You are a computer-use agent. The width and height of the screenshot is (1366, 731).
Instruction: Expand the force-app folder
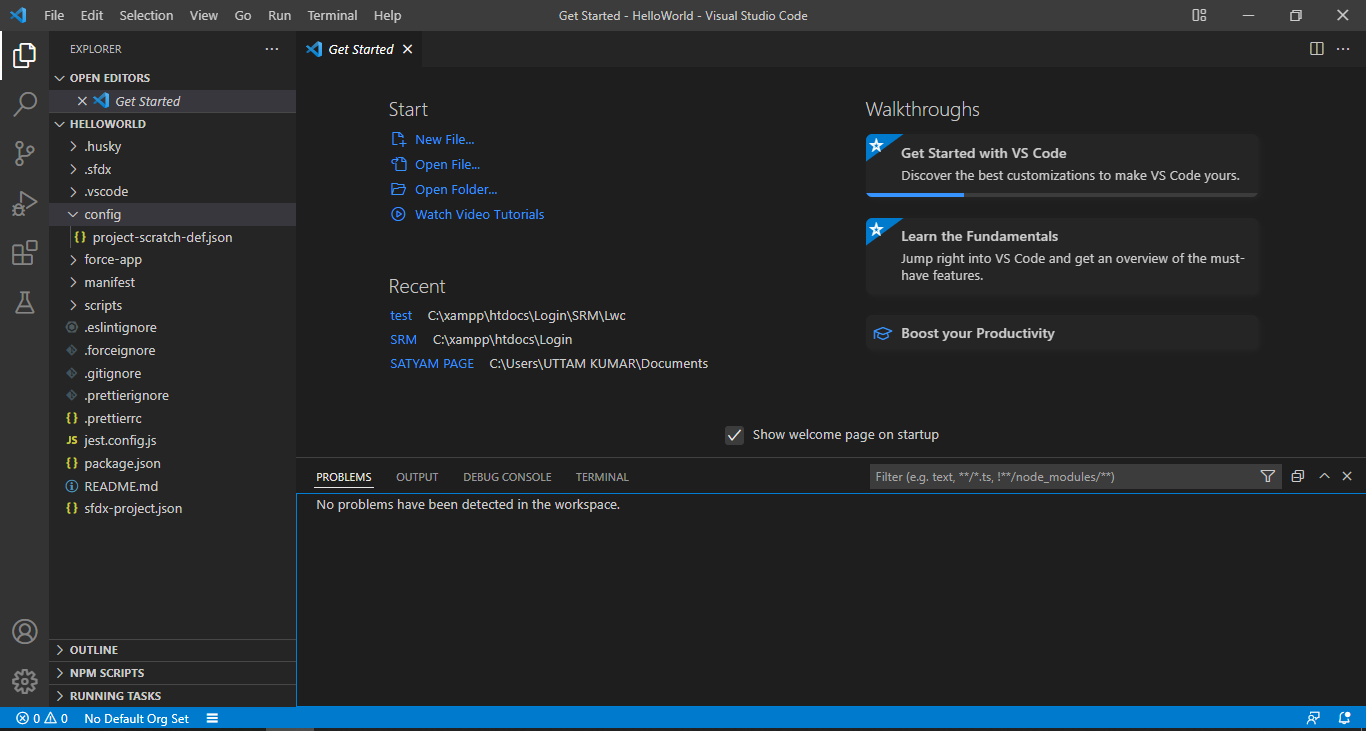(112, 259)
